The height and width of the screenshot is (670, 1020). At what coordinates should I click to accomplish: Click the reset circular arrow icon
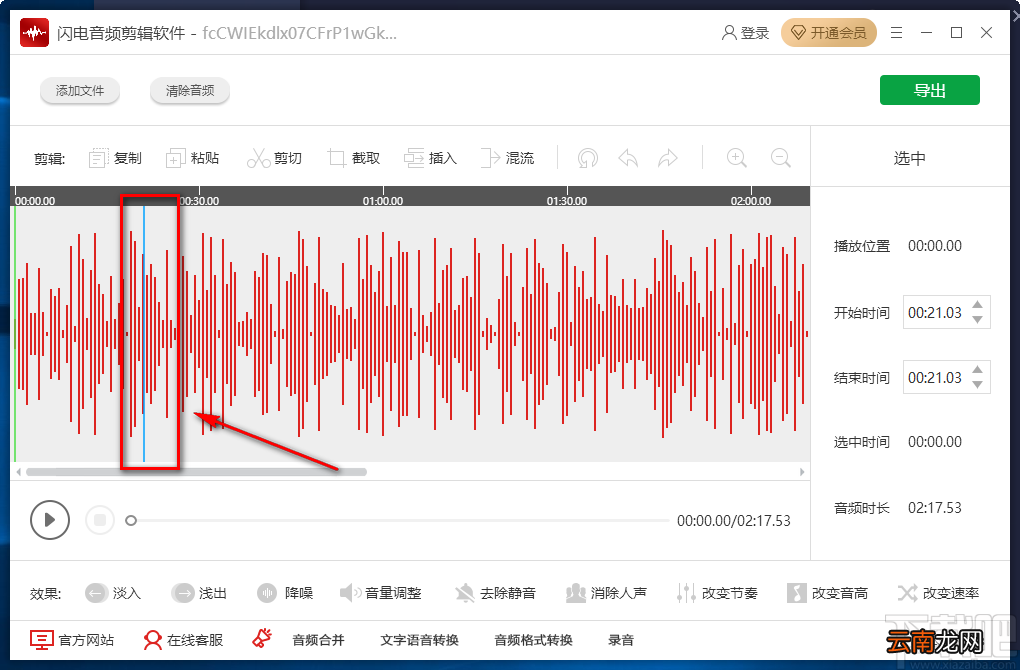(587, 158)
